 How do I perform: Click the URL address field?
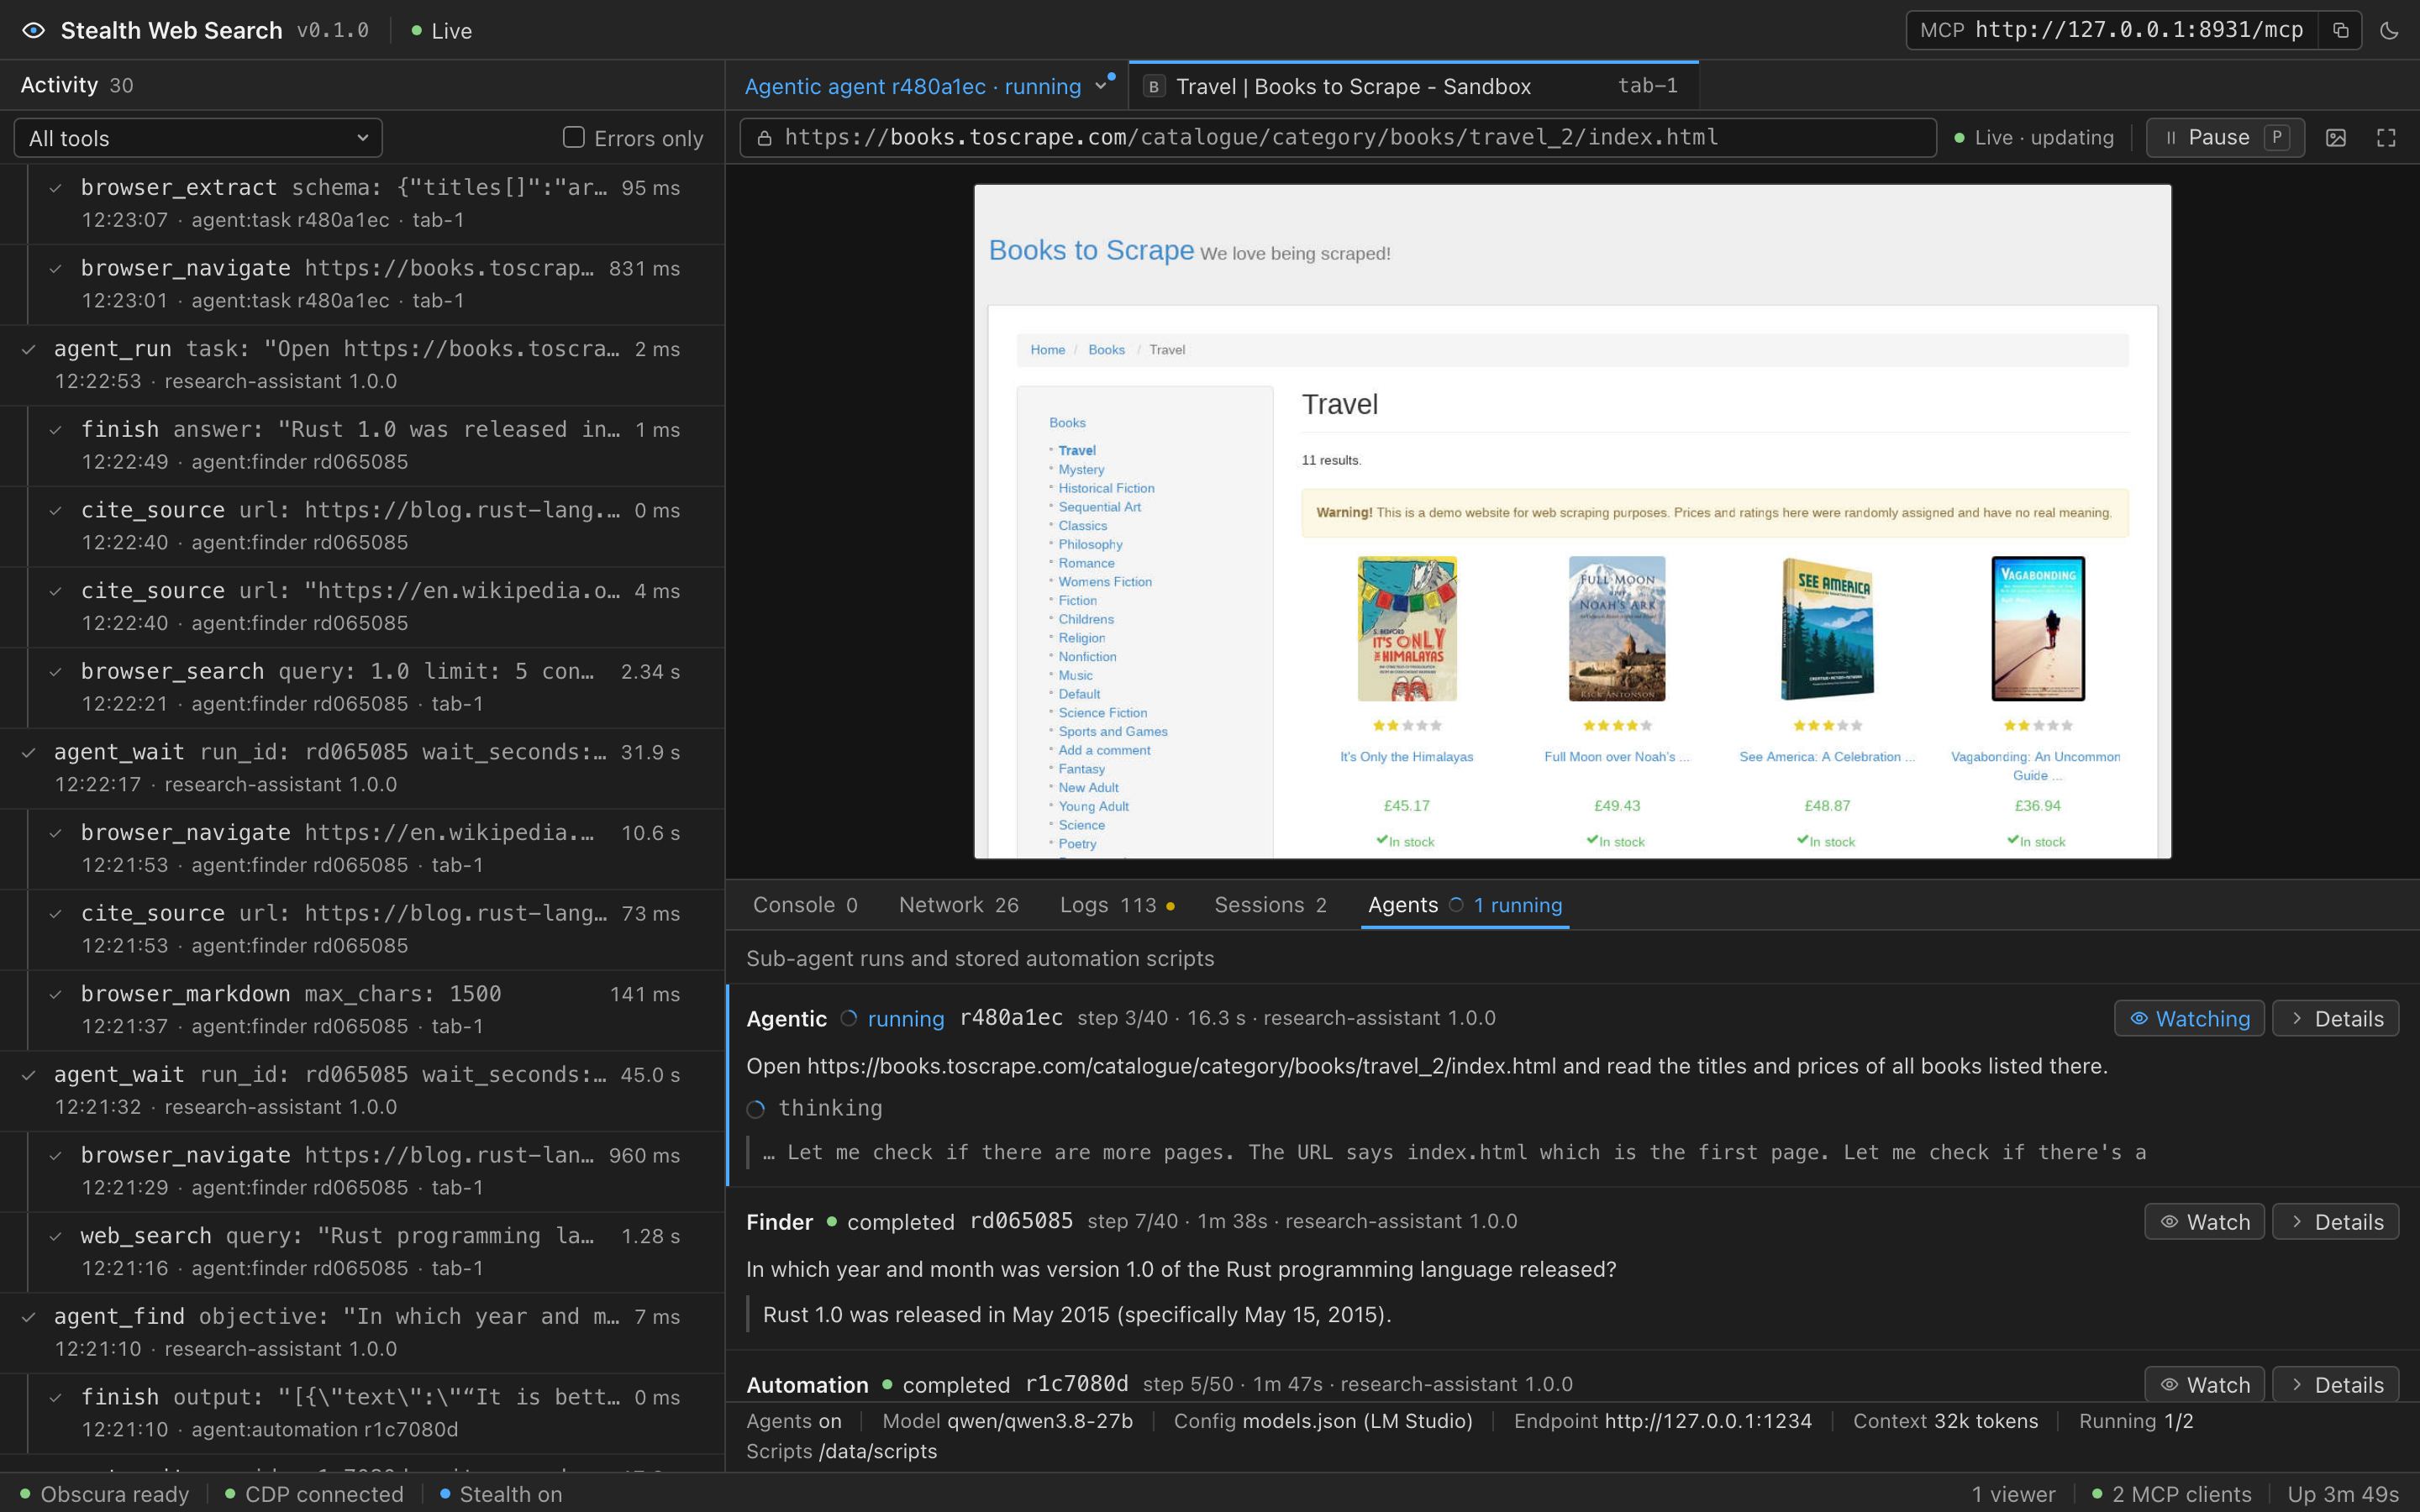(x=1338, y=137)
